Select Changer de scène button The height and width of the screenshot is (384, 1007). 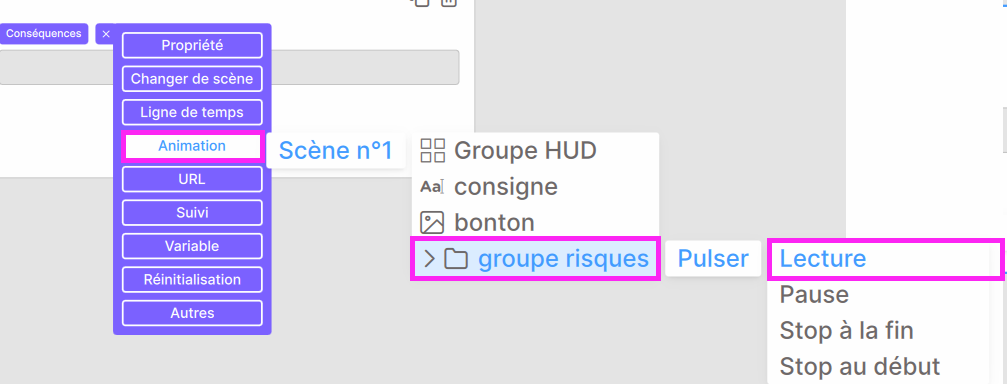(x=192, y=79)
